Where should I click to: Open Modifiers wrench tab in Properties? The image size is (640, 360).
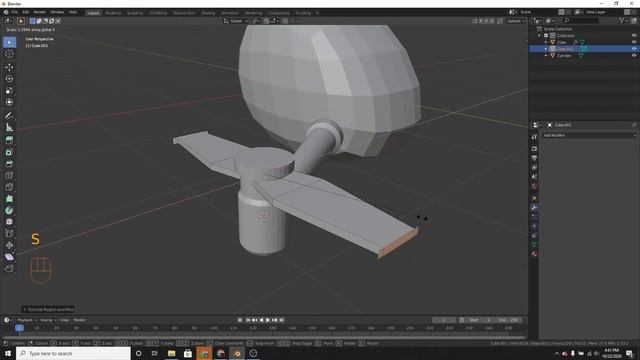pyautogui.click(x=534, y=207)
